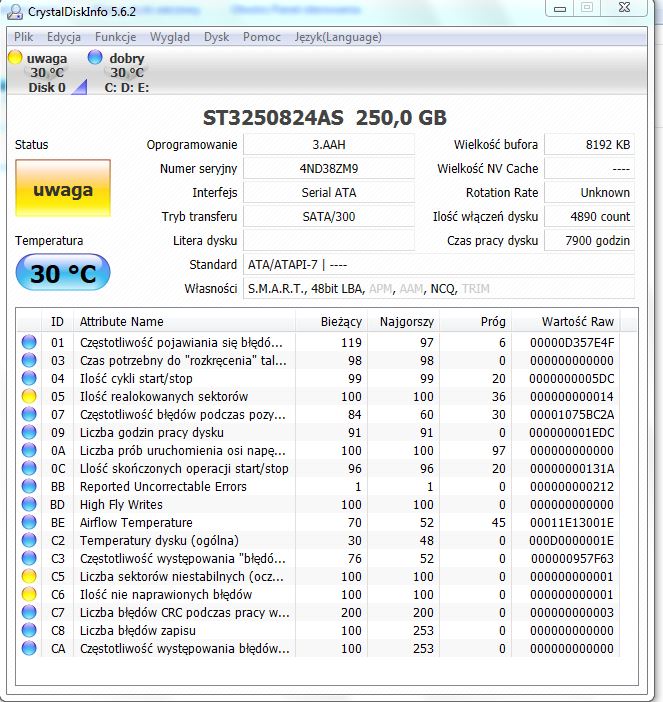
Task: Select the Liczba godzin pracy dysku row name
Action: click(152, 433)
